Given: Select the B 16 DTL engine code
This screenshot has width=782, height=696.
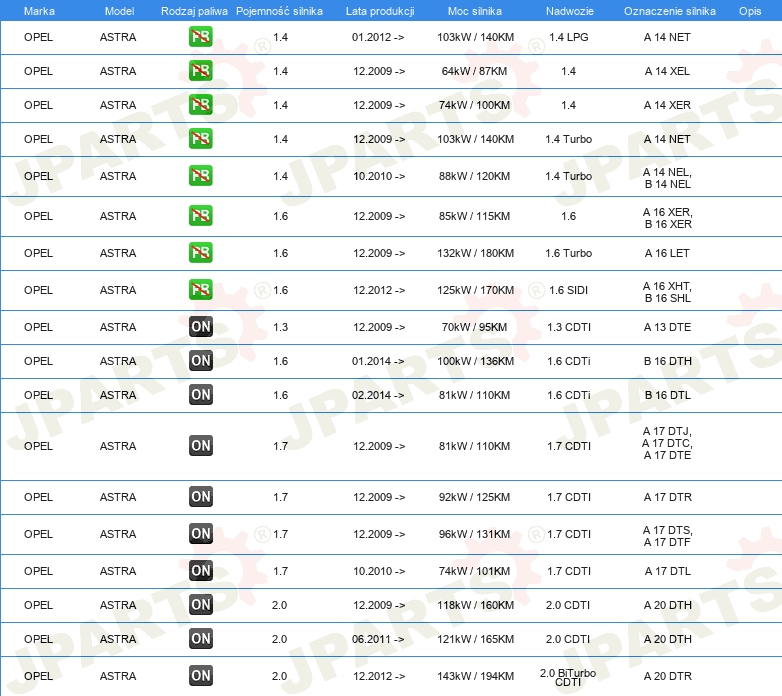Looking at the screenshot, I should point(667,395).
